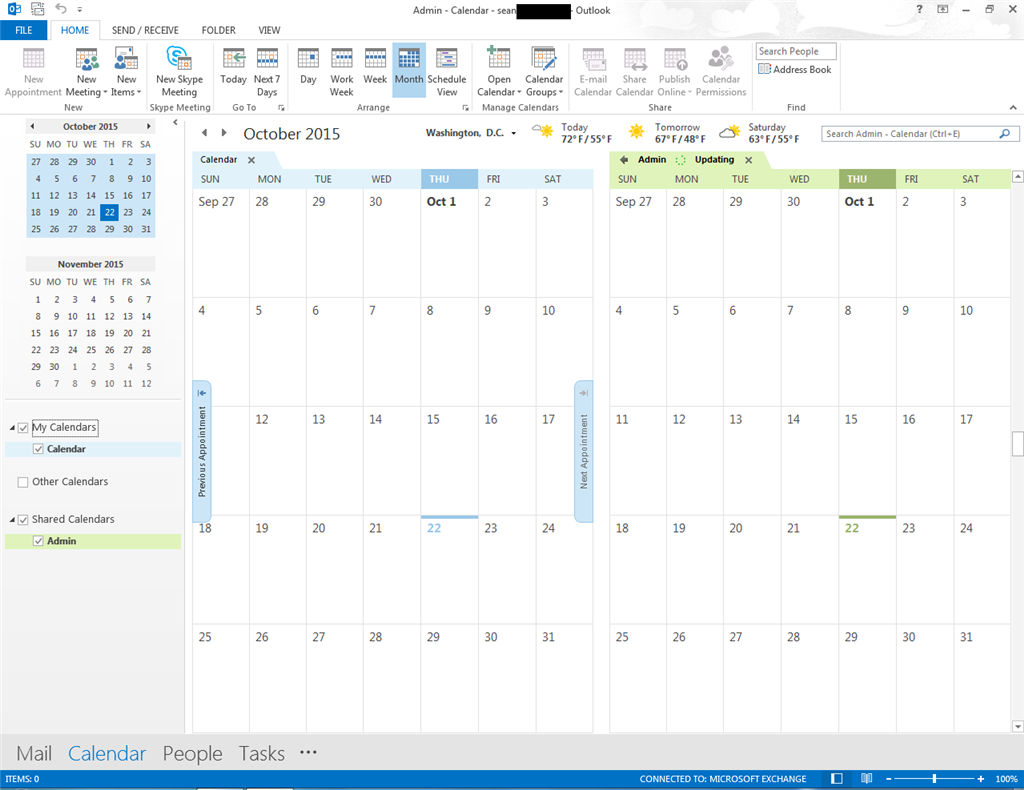Open the Arrange dialog launcher
The height and width of the screenshot is (790, 1024).
466,108
